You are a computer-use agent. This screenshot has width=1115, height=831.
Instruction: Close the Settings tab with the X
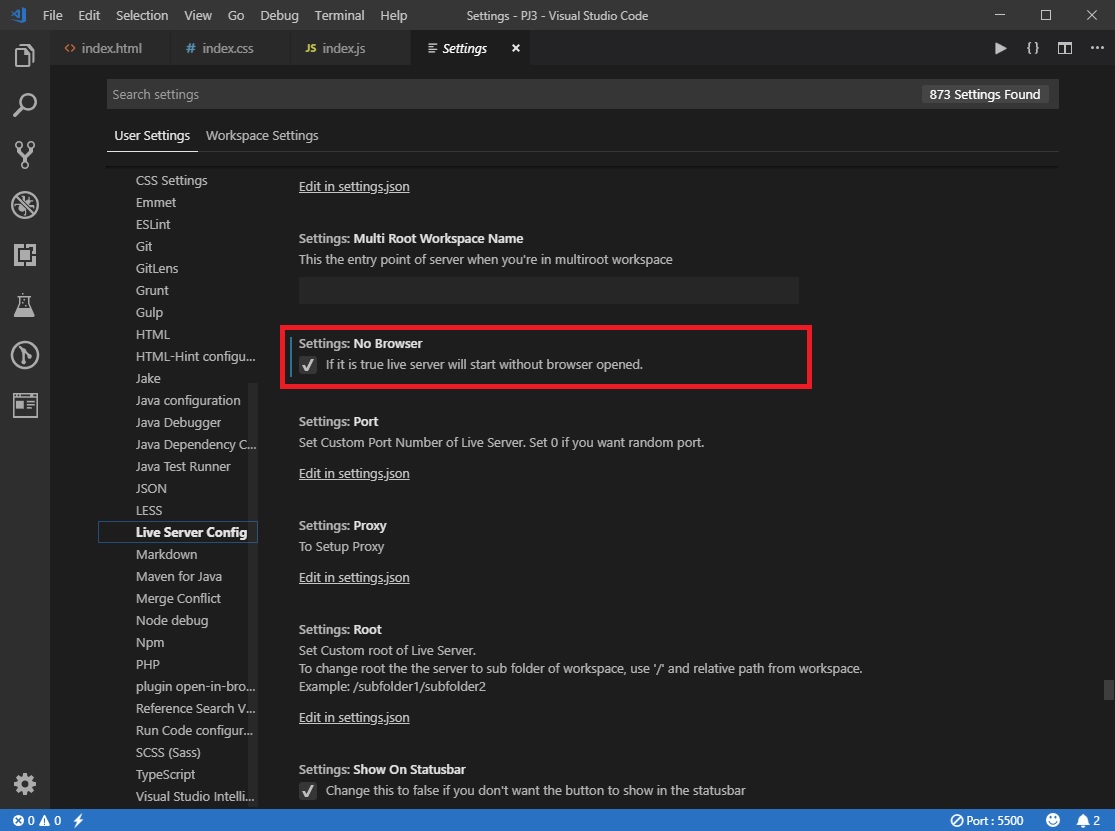coord(516,48)
